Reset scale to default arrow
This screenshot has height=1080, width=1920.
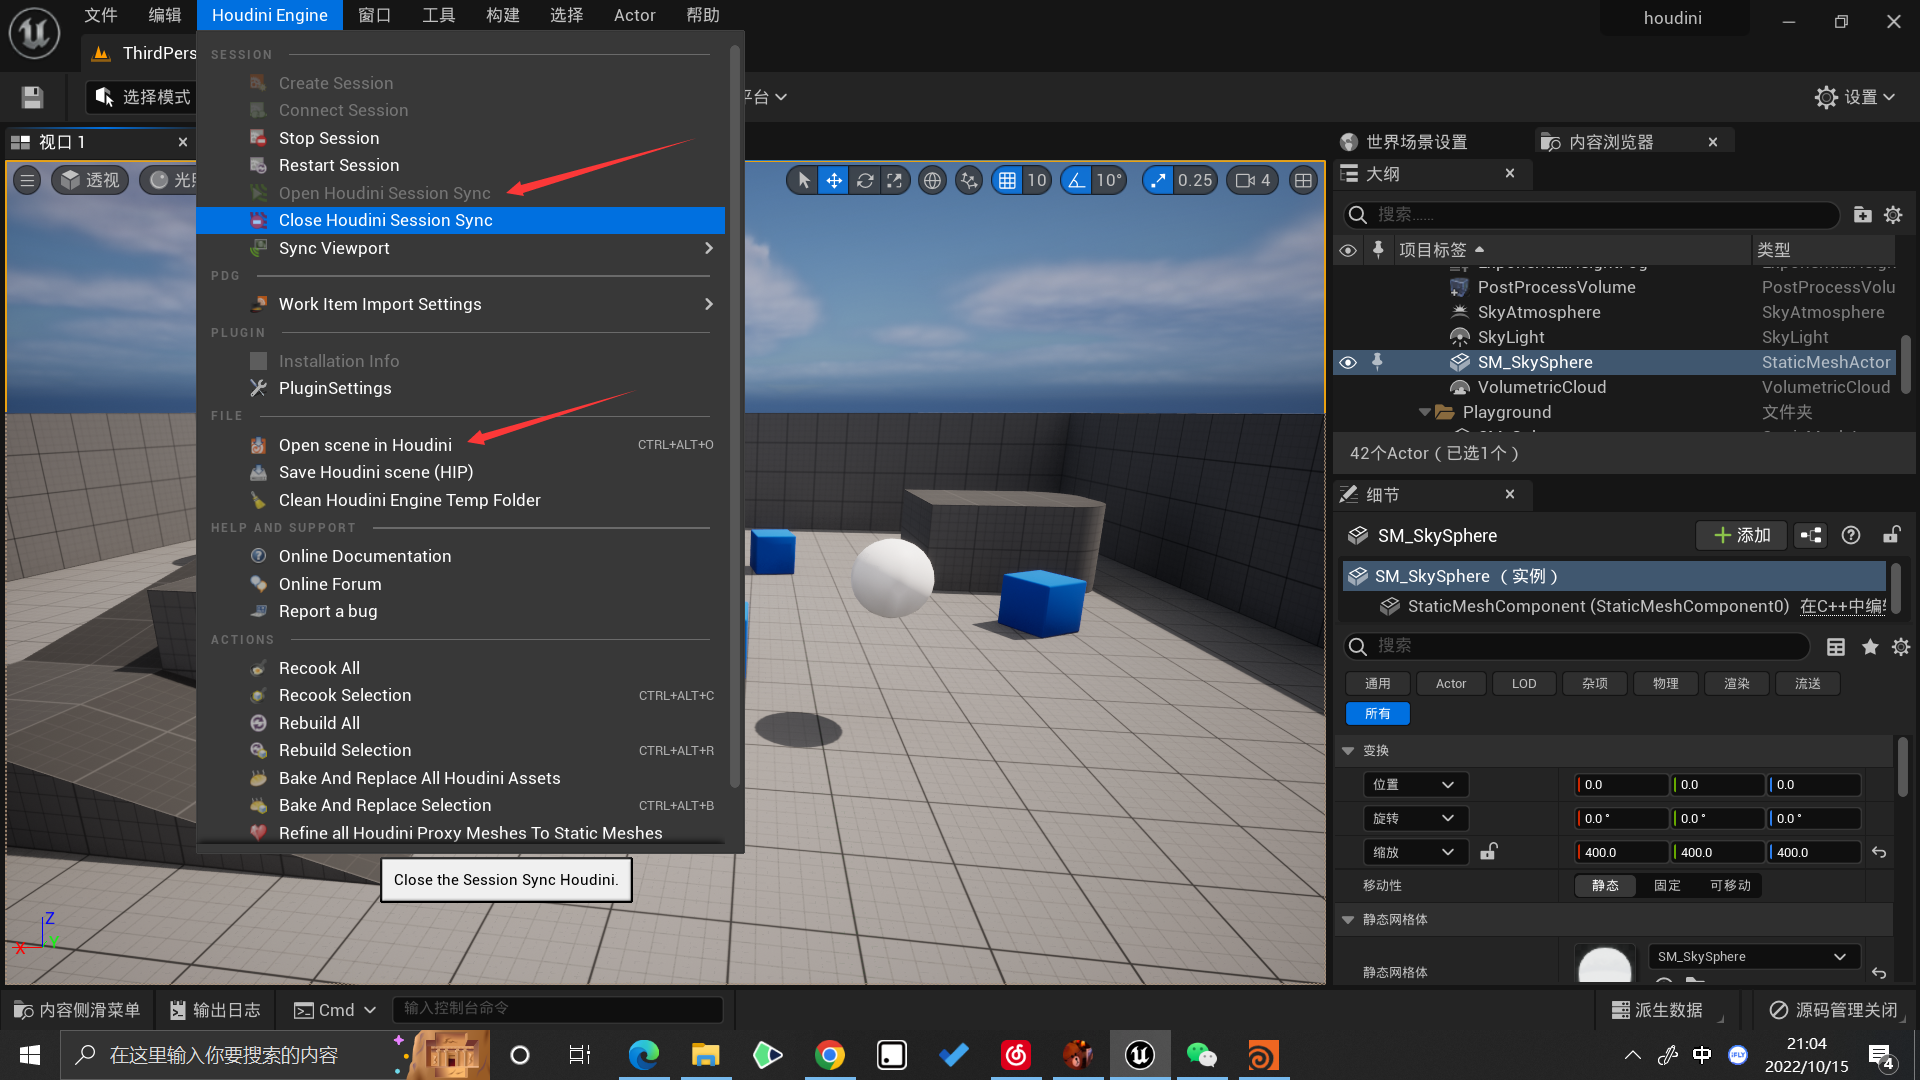coord(1879,852)
